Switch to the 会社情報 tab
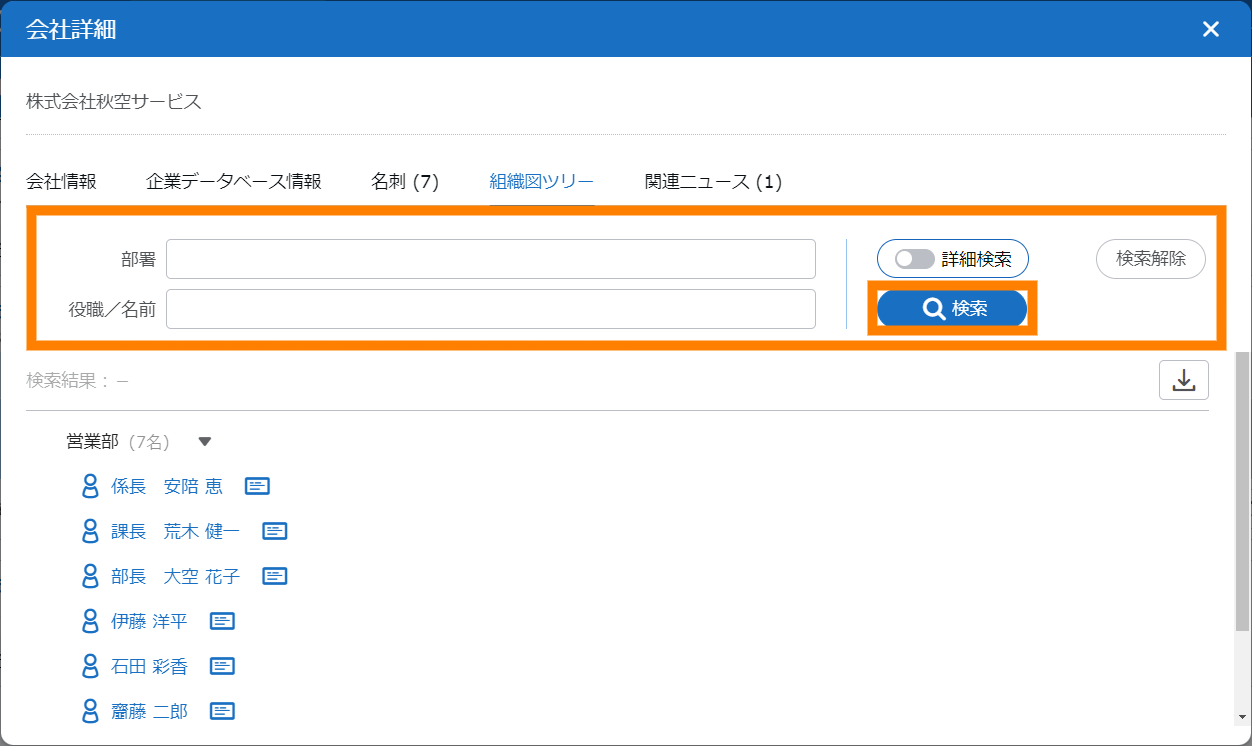The height and width of the screenshot is (747, 1252). (x=61, y=181)
